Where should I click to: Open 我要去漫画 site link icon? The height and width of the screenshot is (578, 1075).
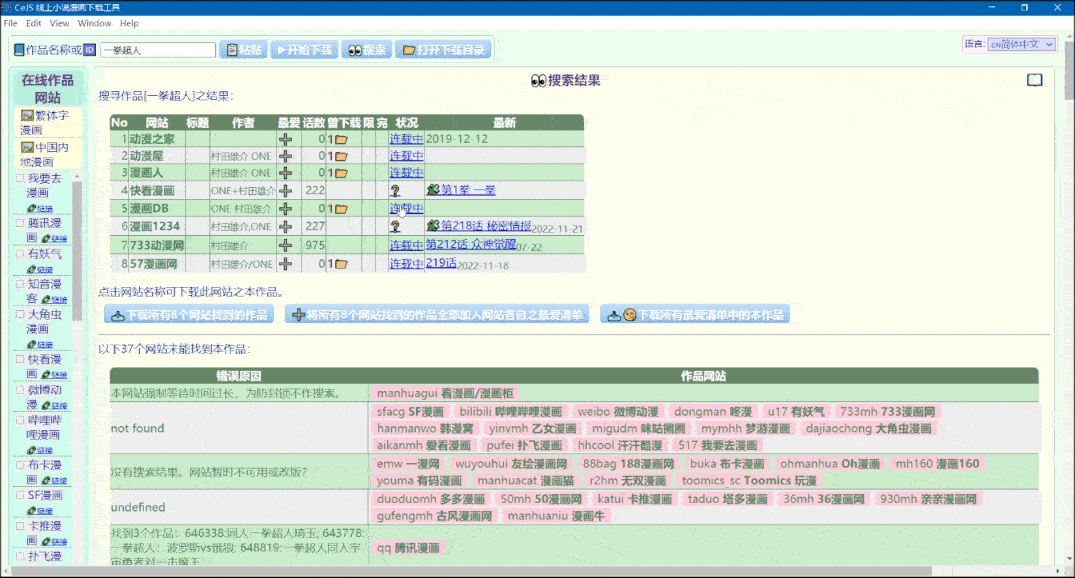coord(40,208)
